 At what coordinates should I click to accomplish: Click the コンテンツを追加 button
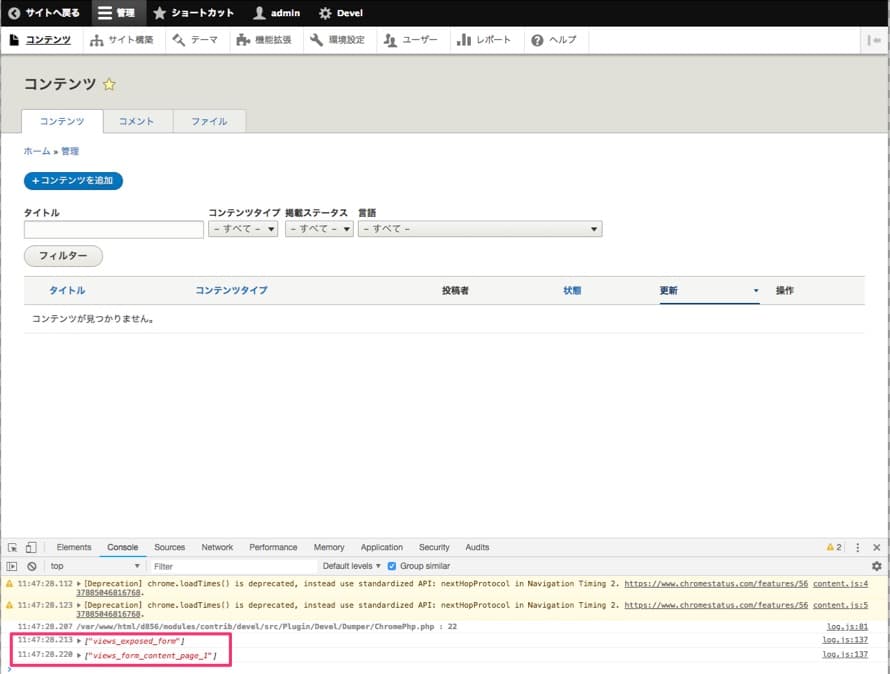(73, 181)
